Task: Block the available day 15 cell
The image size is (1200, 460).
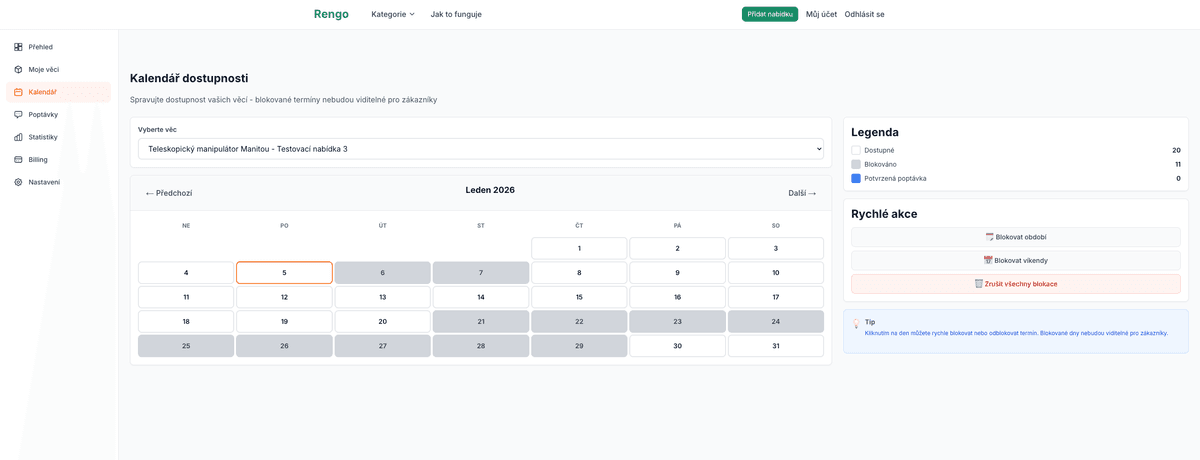Action: (579, 297)
